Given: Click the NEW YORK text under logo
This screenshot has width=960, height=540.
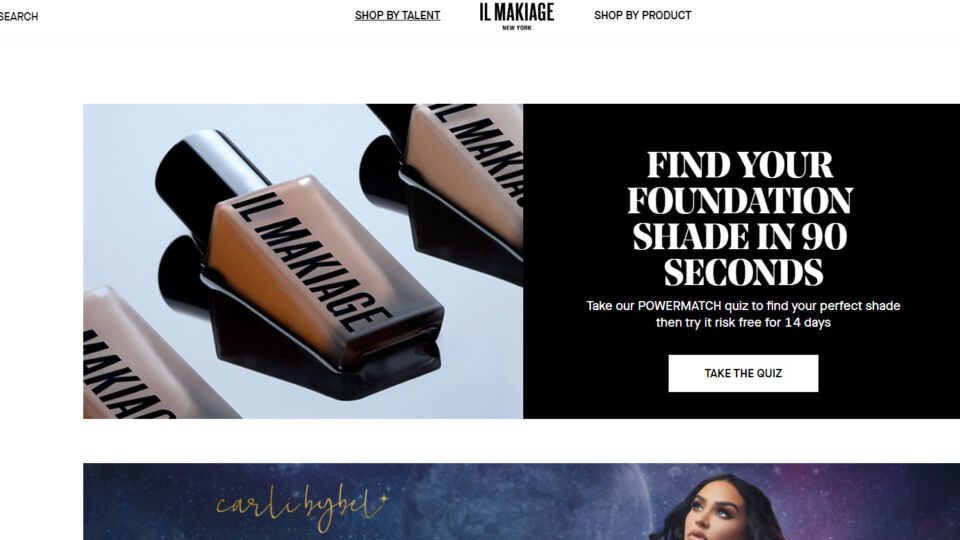Looking at the screenshot, I should tap(517, 28).
